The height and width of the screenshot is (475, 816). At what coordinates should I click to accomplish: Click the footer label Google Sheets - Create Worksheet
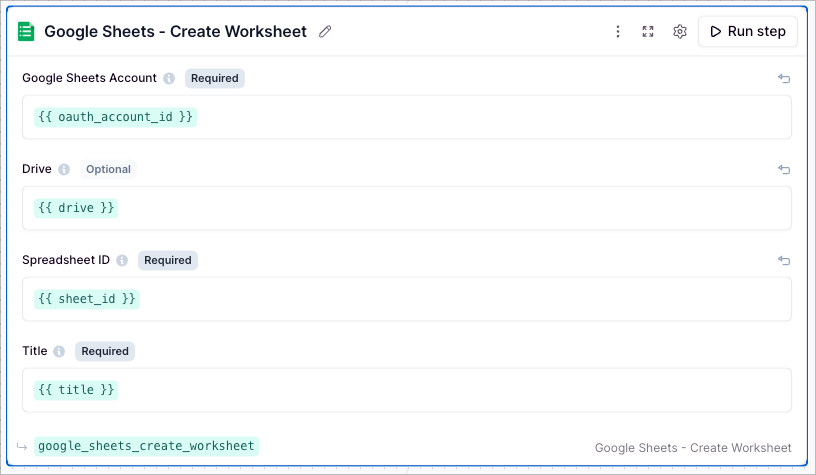point(693,448)
